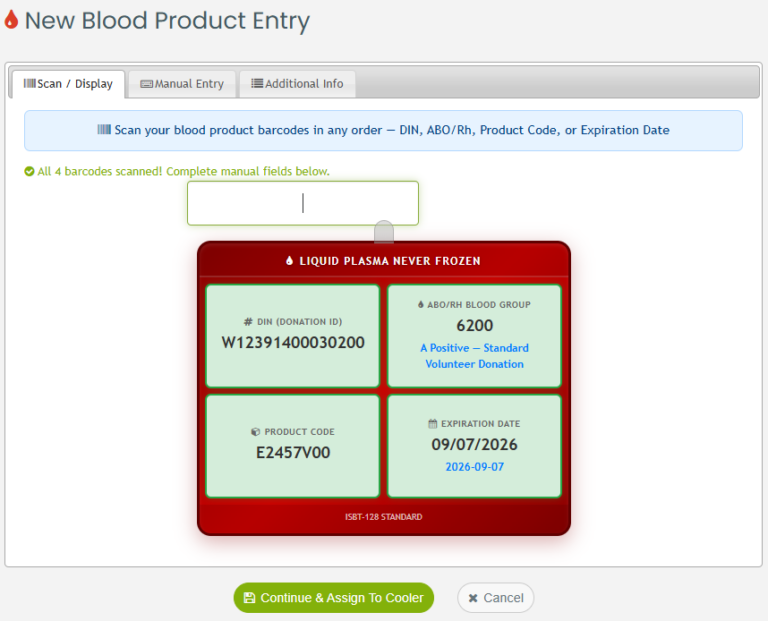Open the Manual Entry tab

[182, 84]
